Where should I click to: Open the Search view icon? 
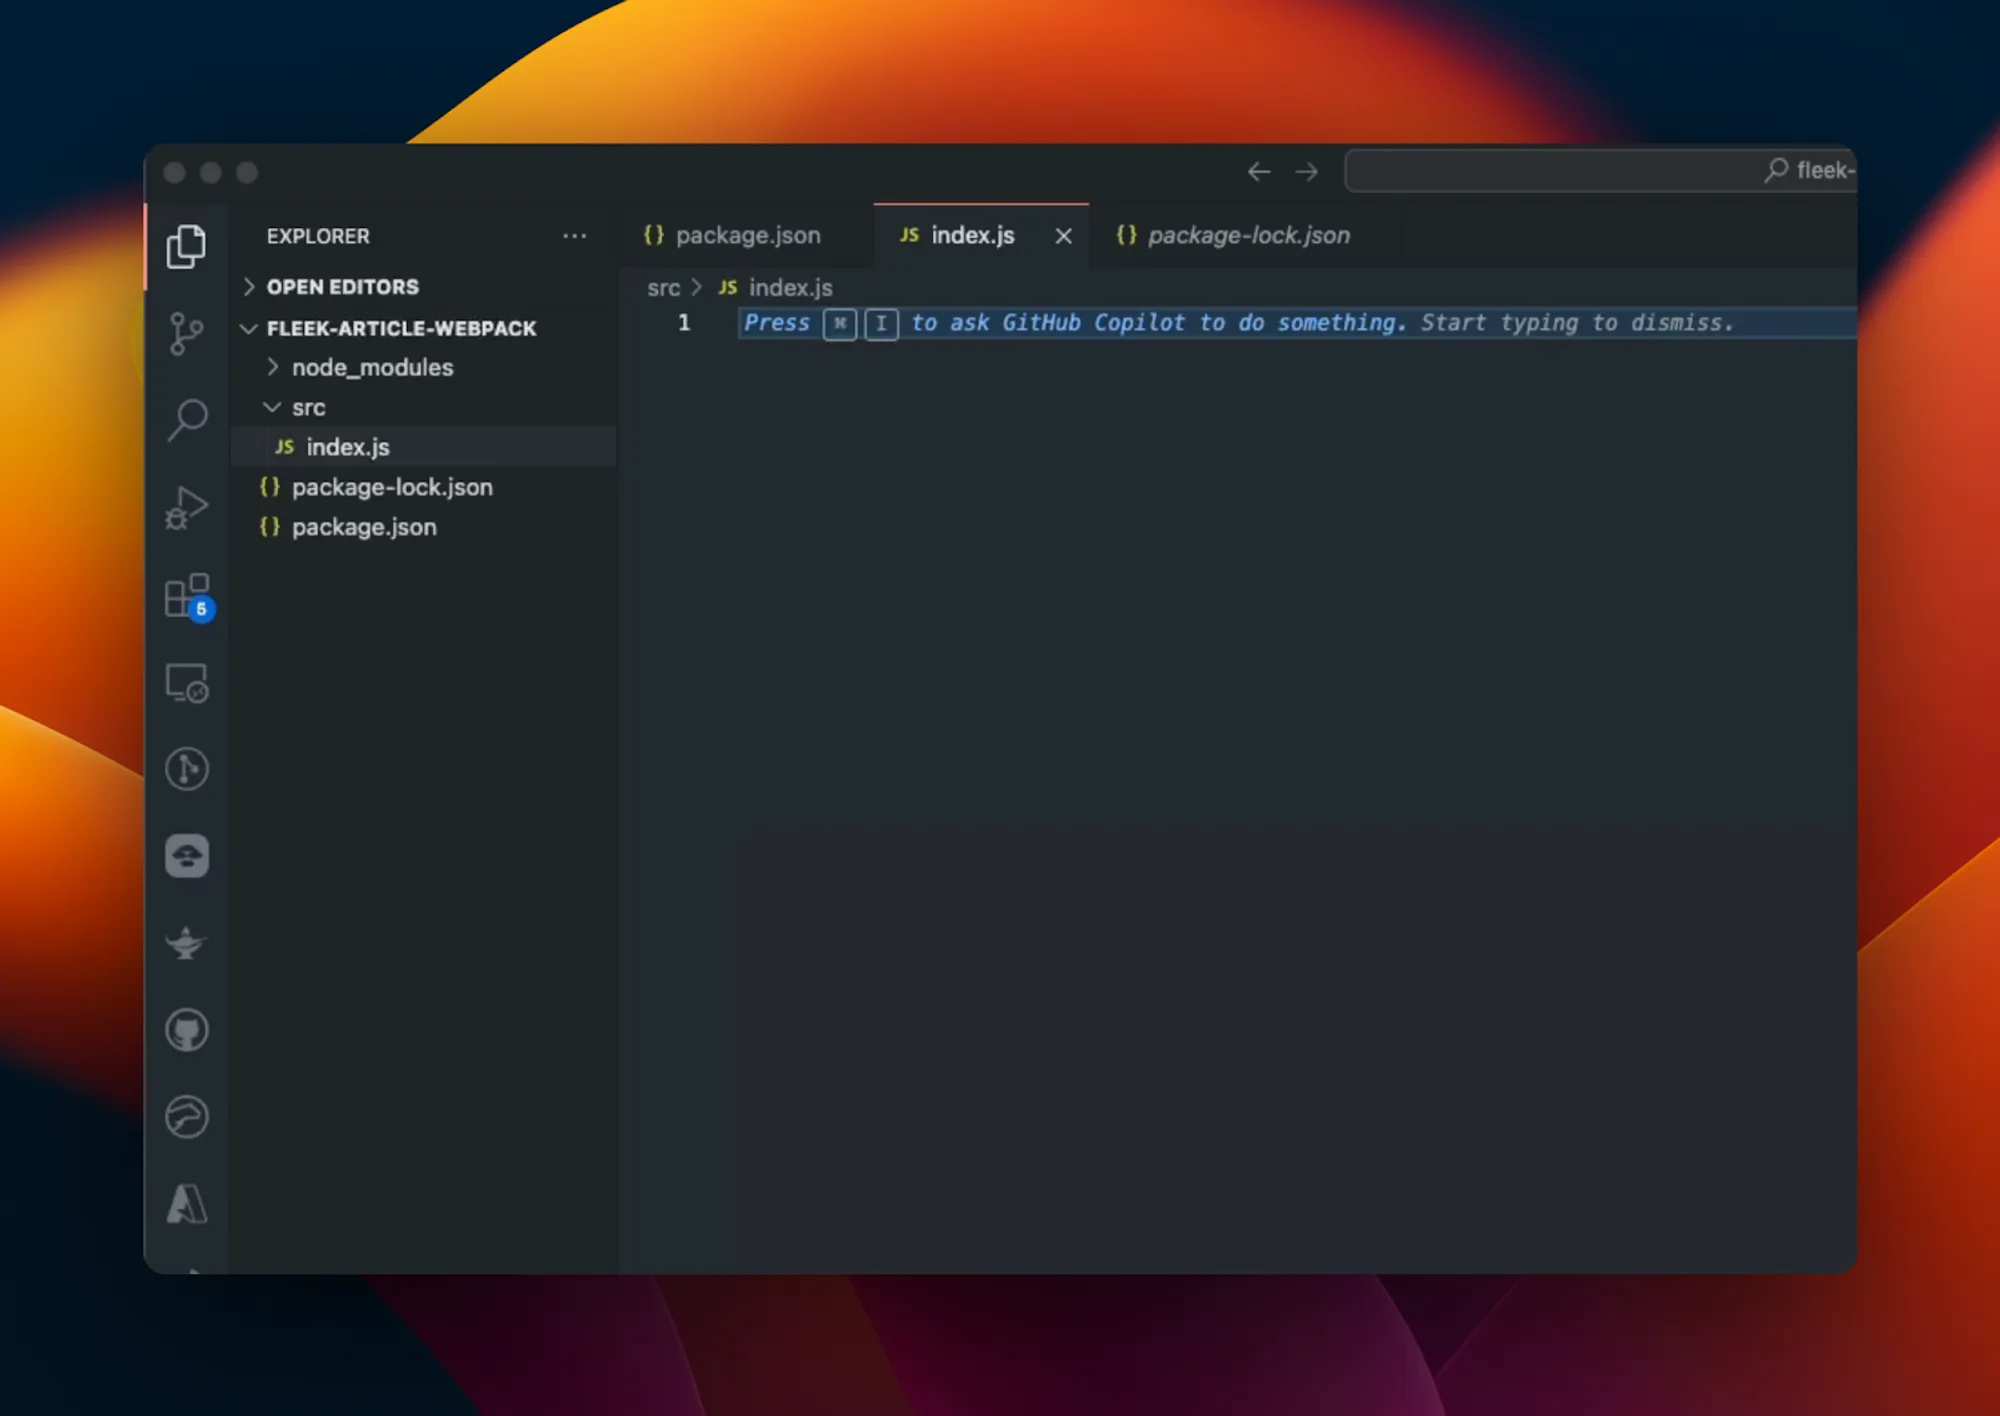point(186,419)
